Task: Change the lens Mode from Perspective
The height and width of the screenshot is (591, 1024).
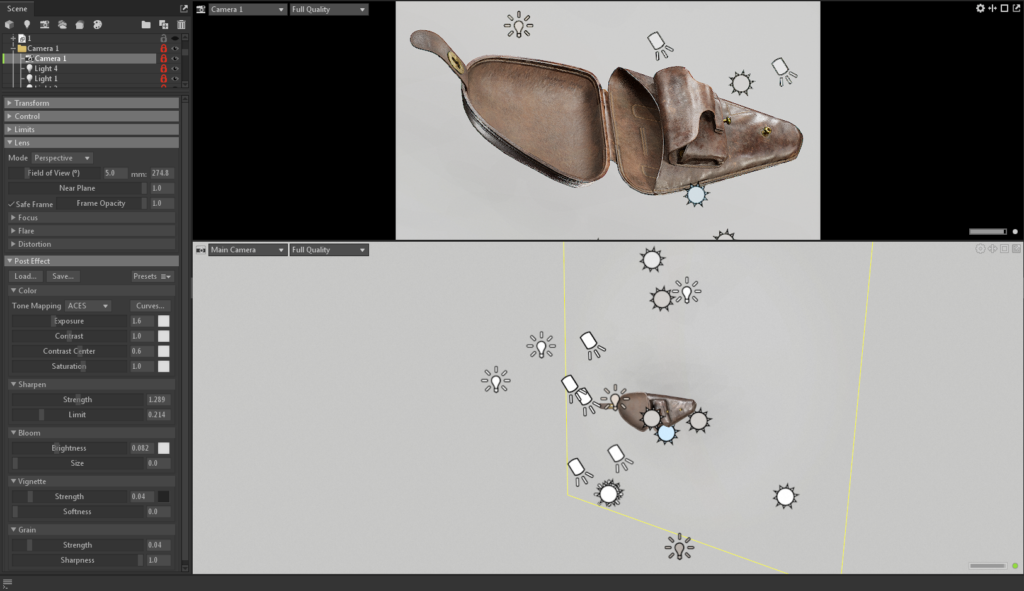Action: [60, 157]
